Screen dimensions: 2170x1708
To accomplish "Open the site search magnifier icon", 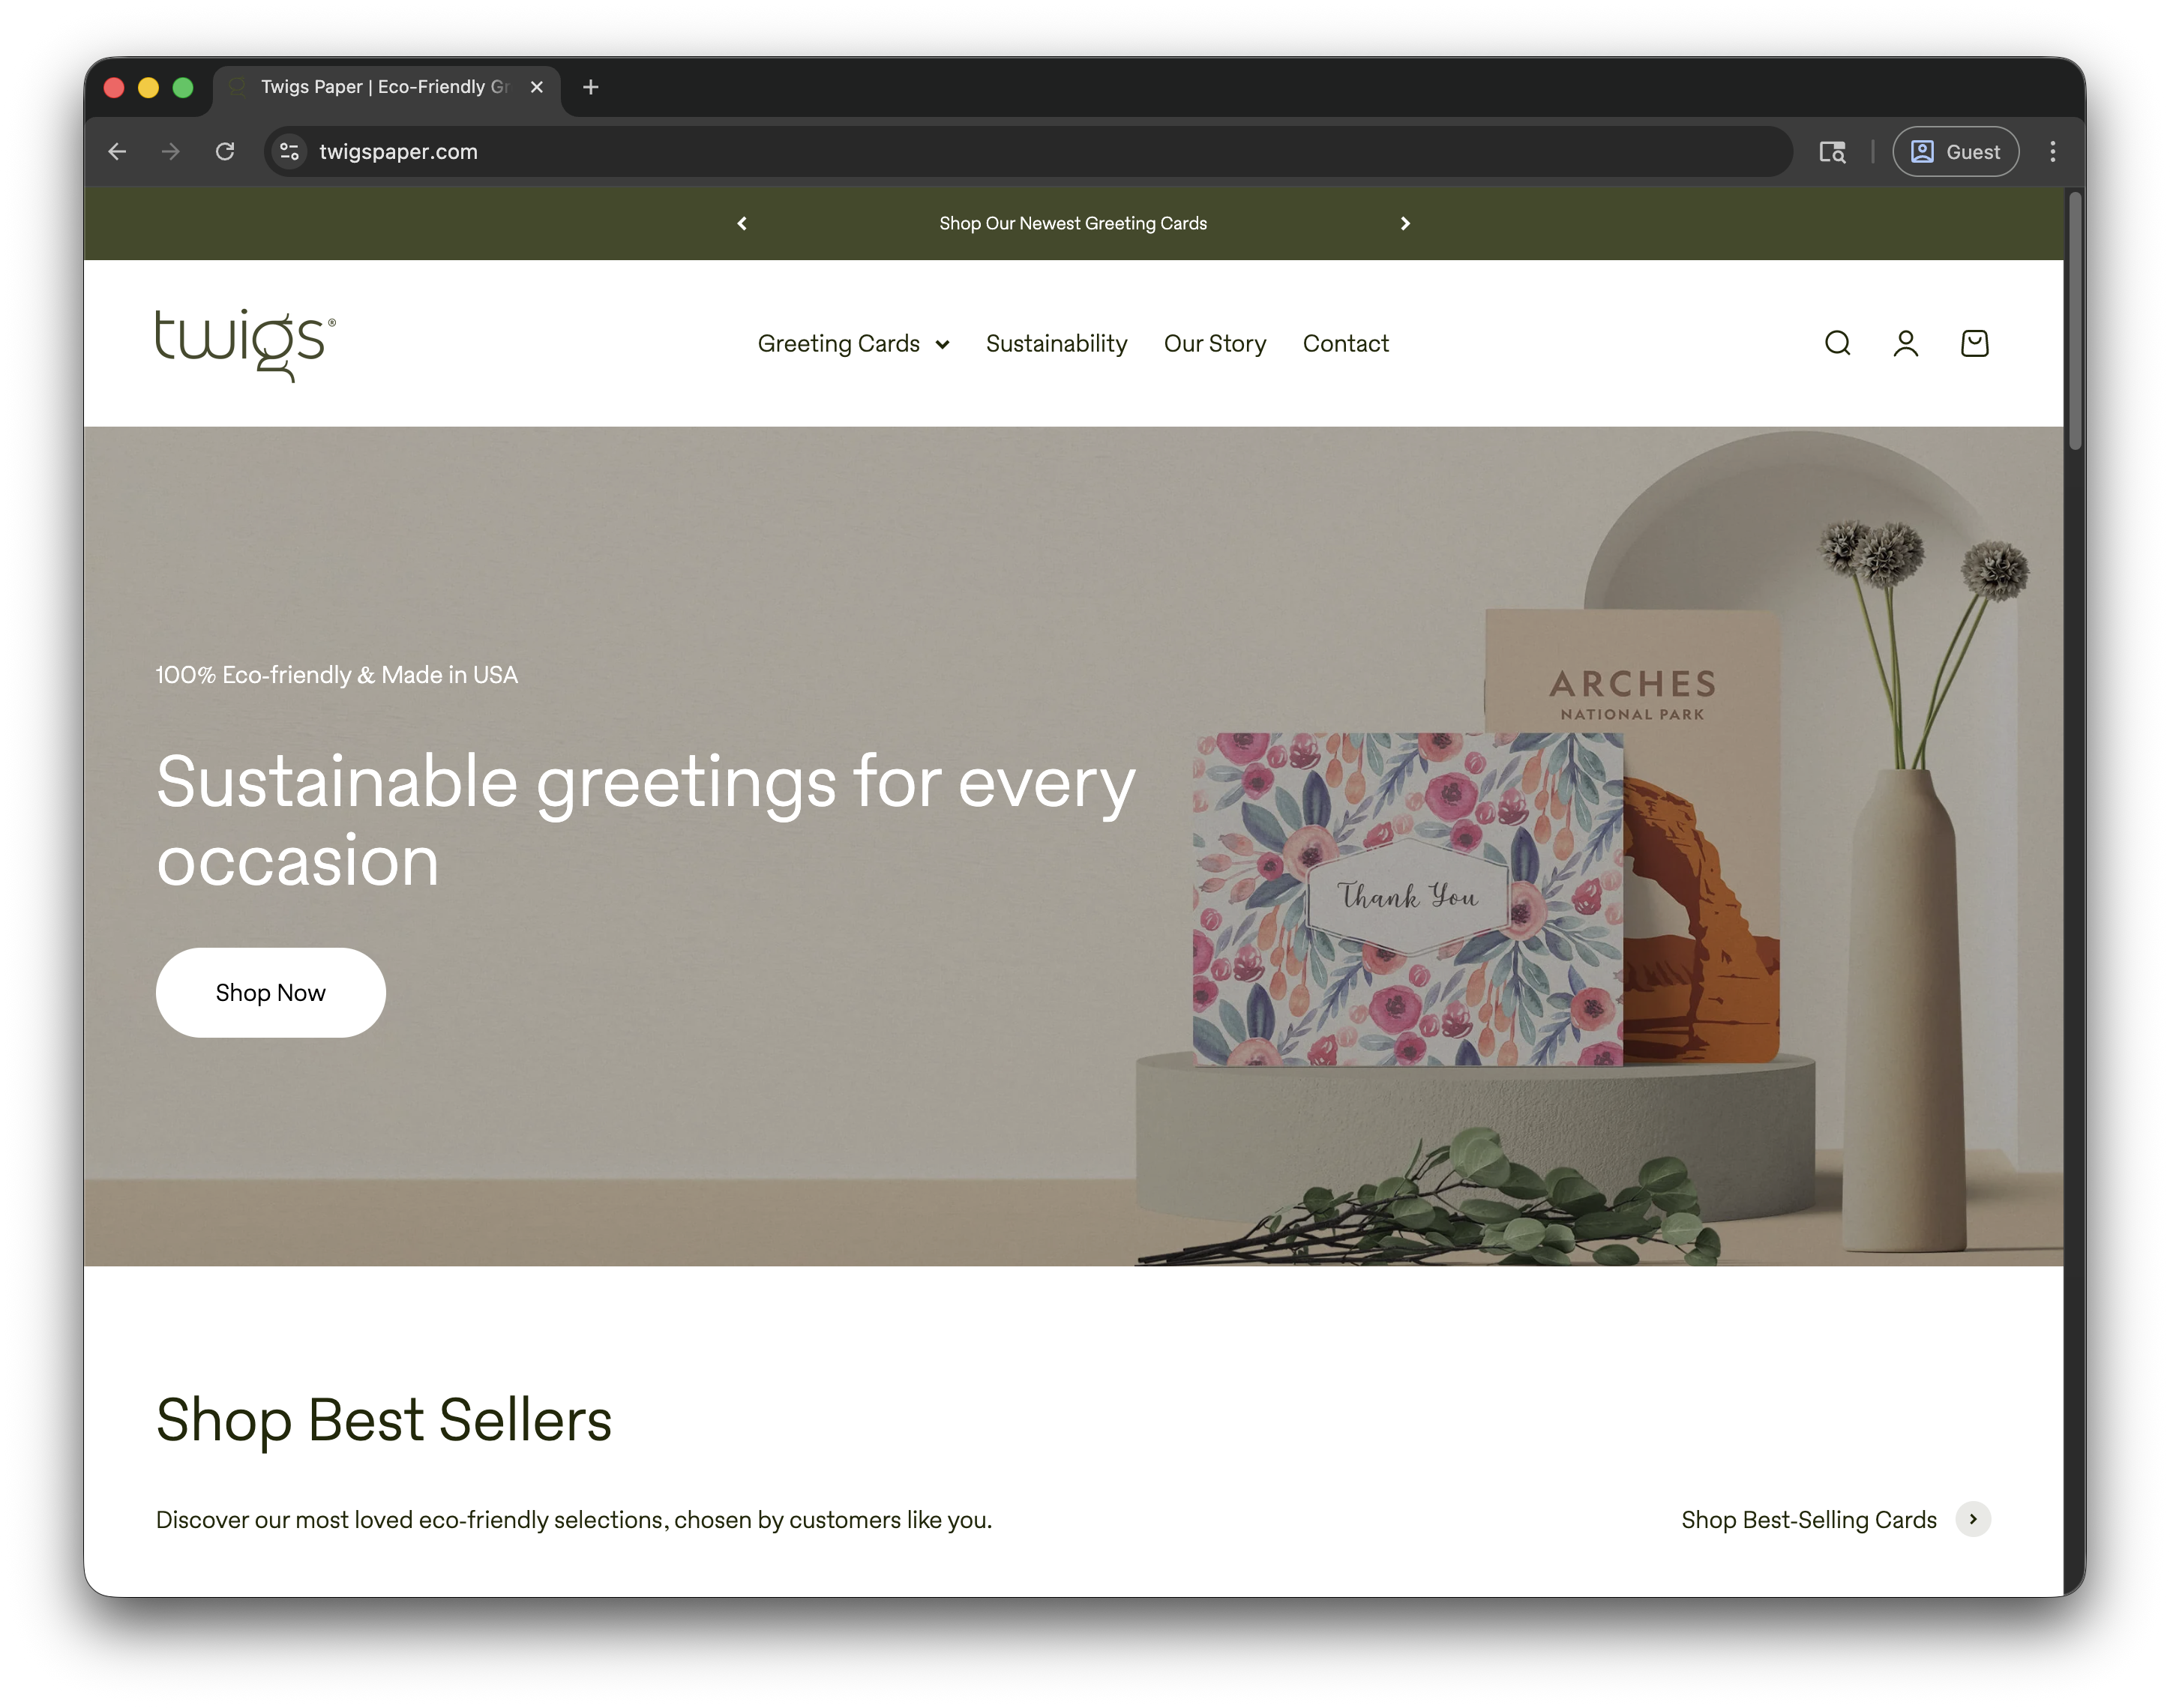I will pyautogui.click(x=1837, y=344).
